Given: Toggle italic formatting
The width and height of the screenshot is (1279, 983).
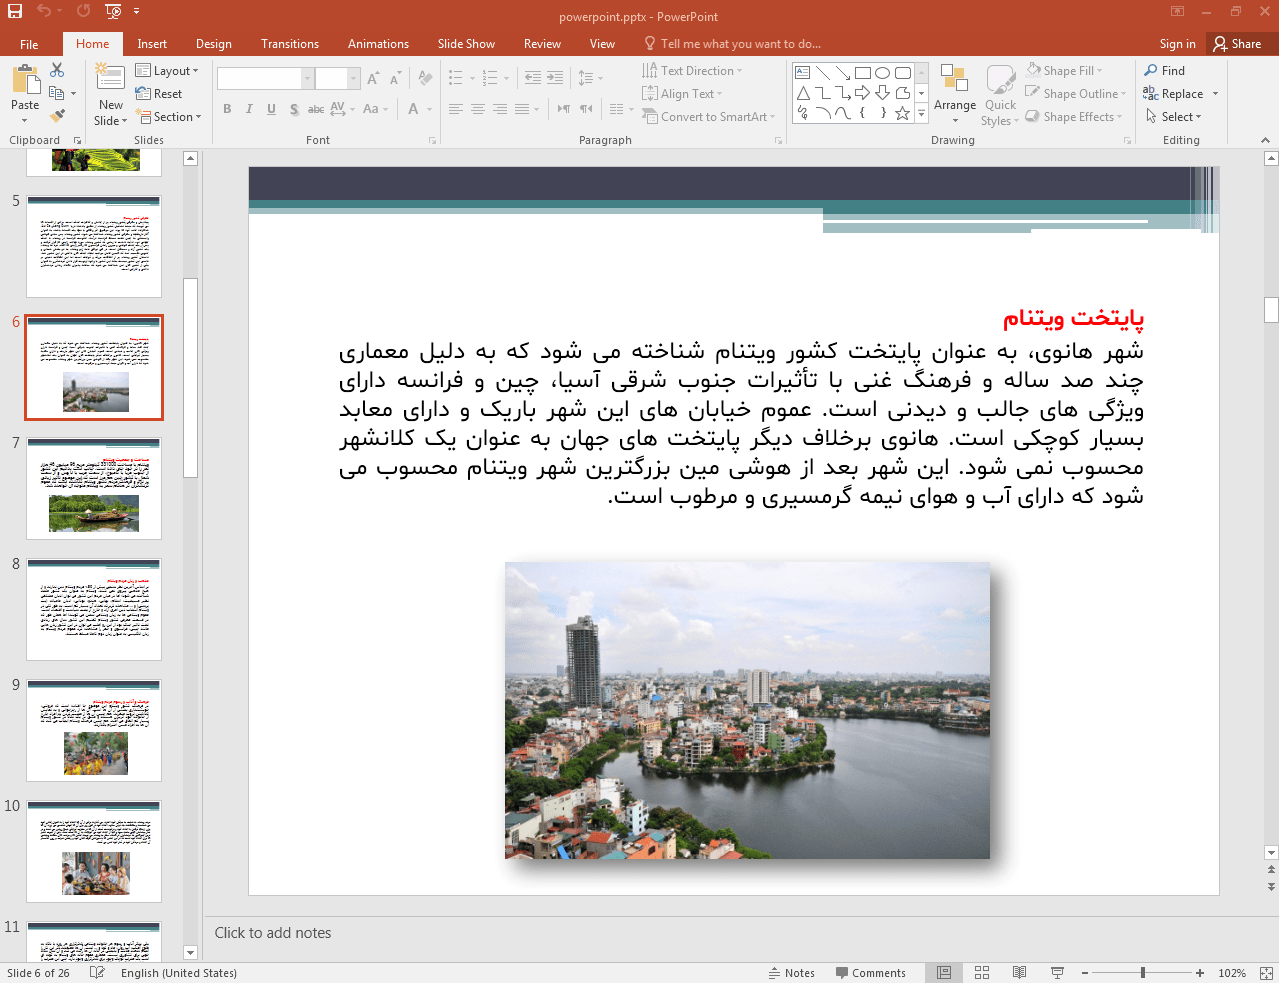Looking at the screenshot, I should coord(248,108).
